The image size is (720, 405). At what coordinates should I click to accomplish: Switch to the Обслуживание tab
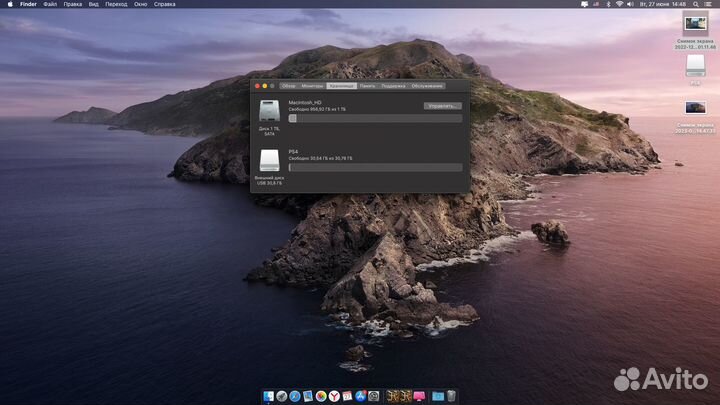coord(427,86)
